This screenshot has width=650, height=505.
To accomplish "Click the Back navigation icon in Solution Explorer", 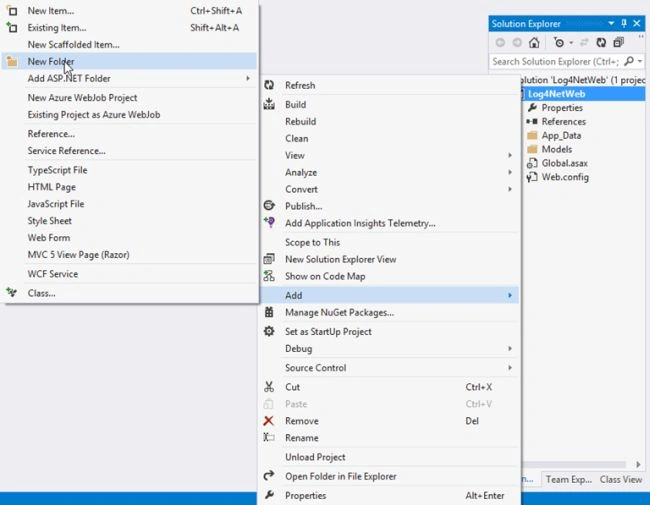I will coord(500,42).
